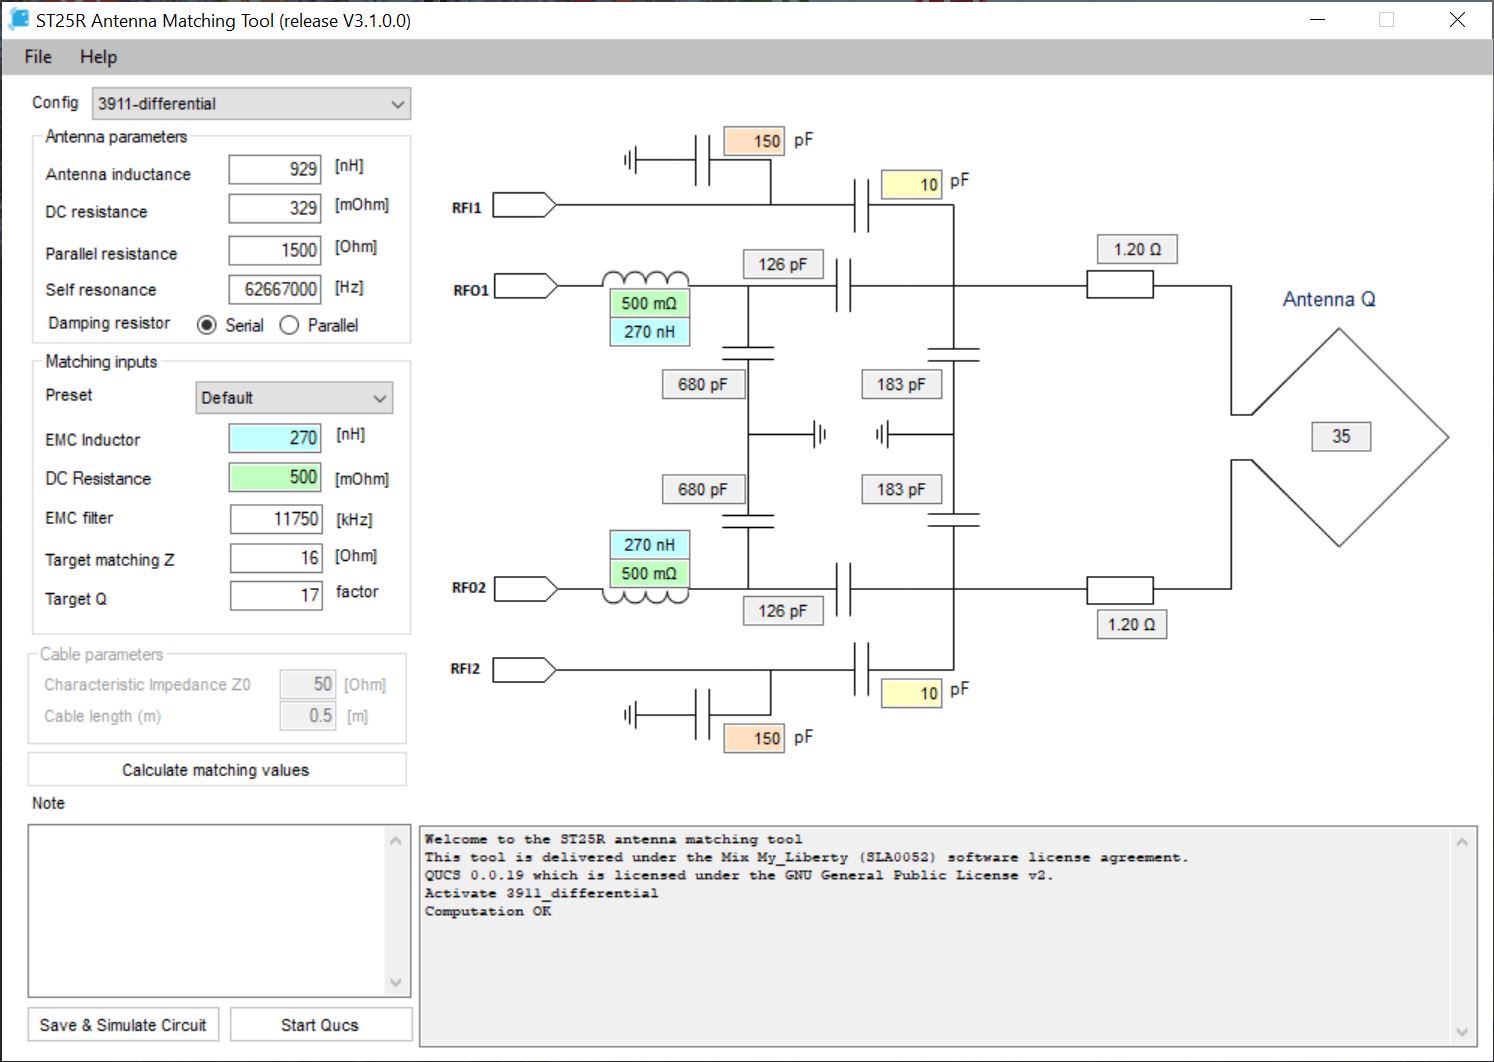Click the Target matching Z field
This screenshot has height=1062, width=1494.
point(276,558)
